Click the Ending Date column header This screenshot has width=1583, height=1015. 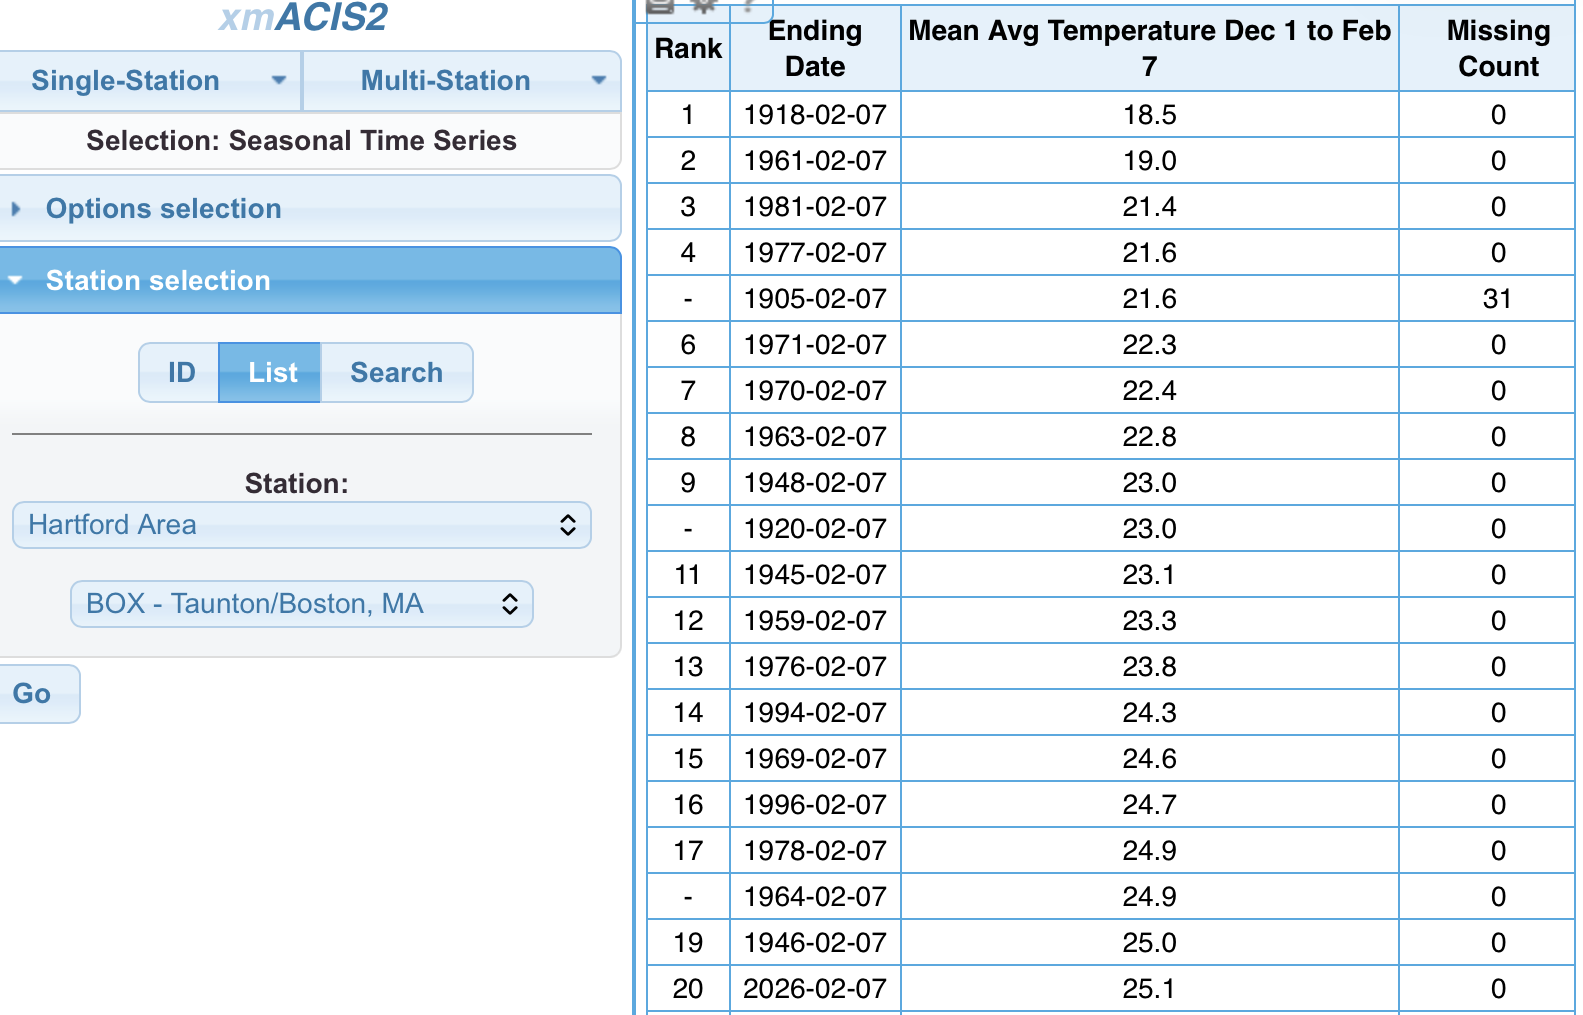point(815,49)
